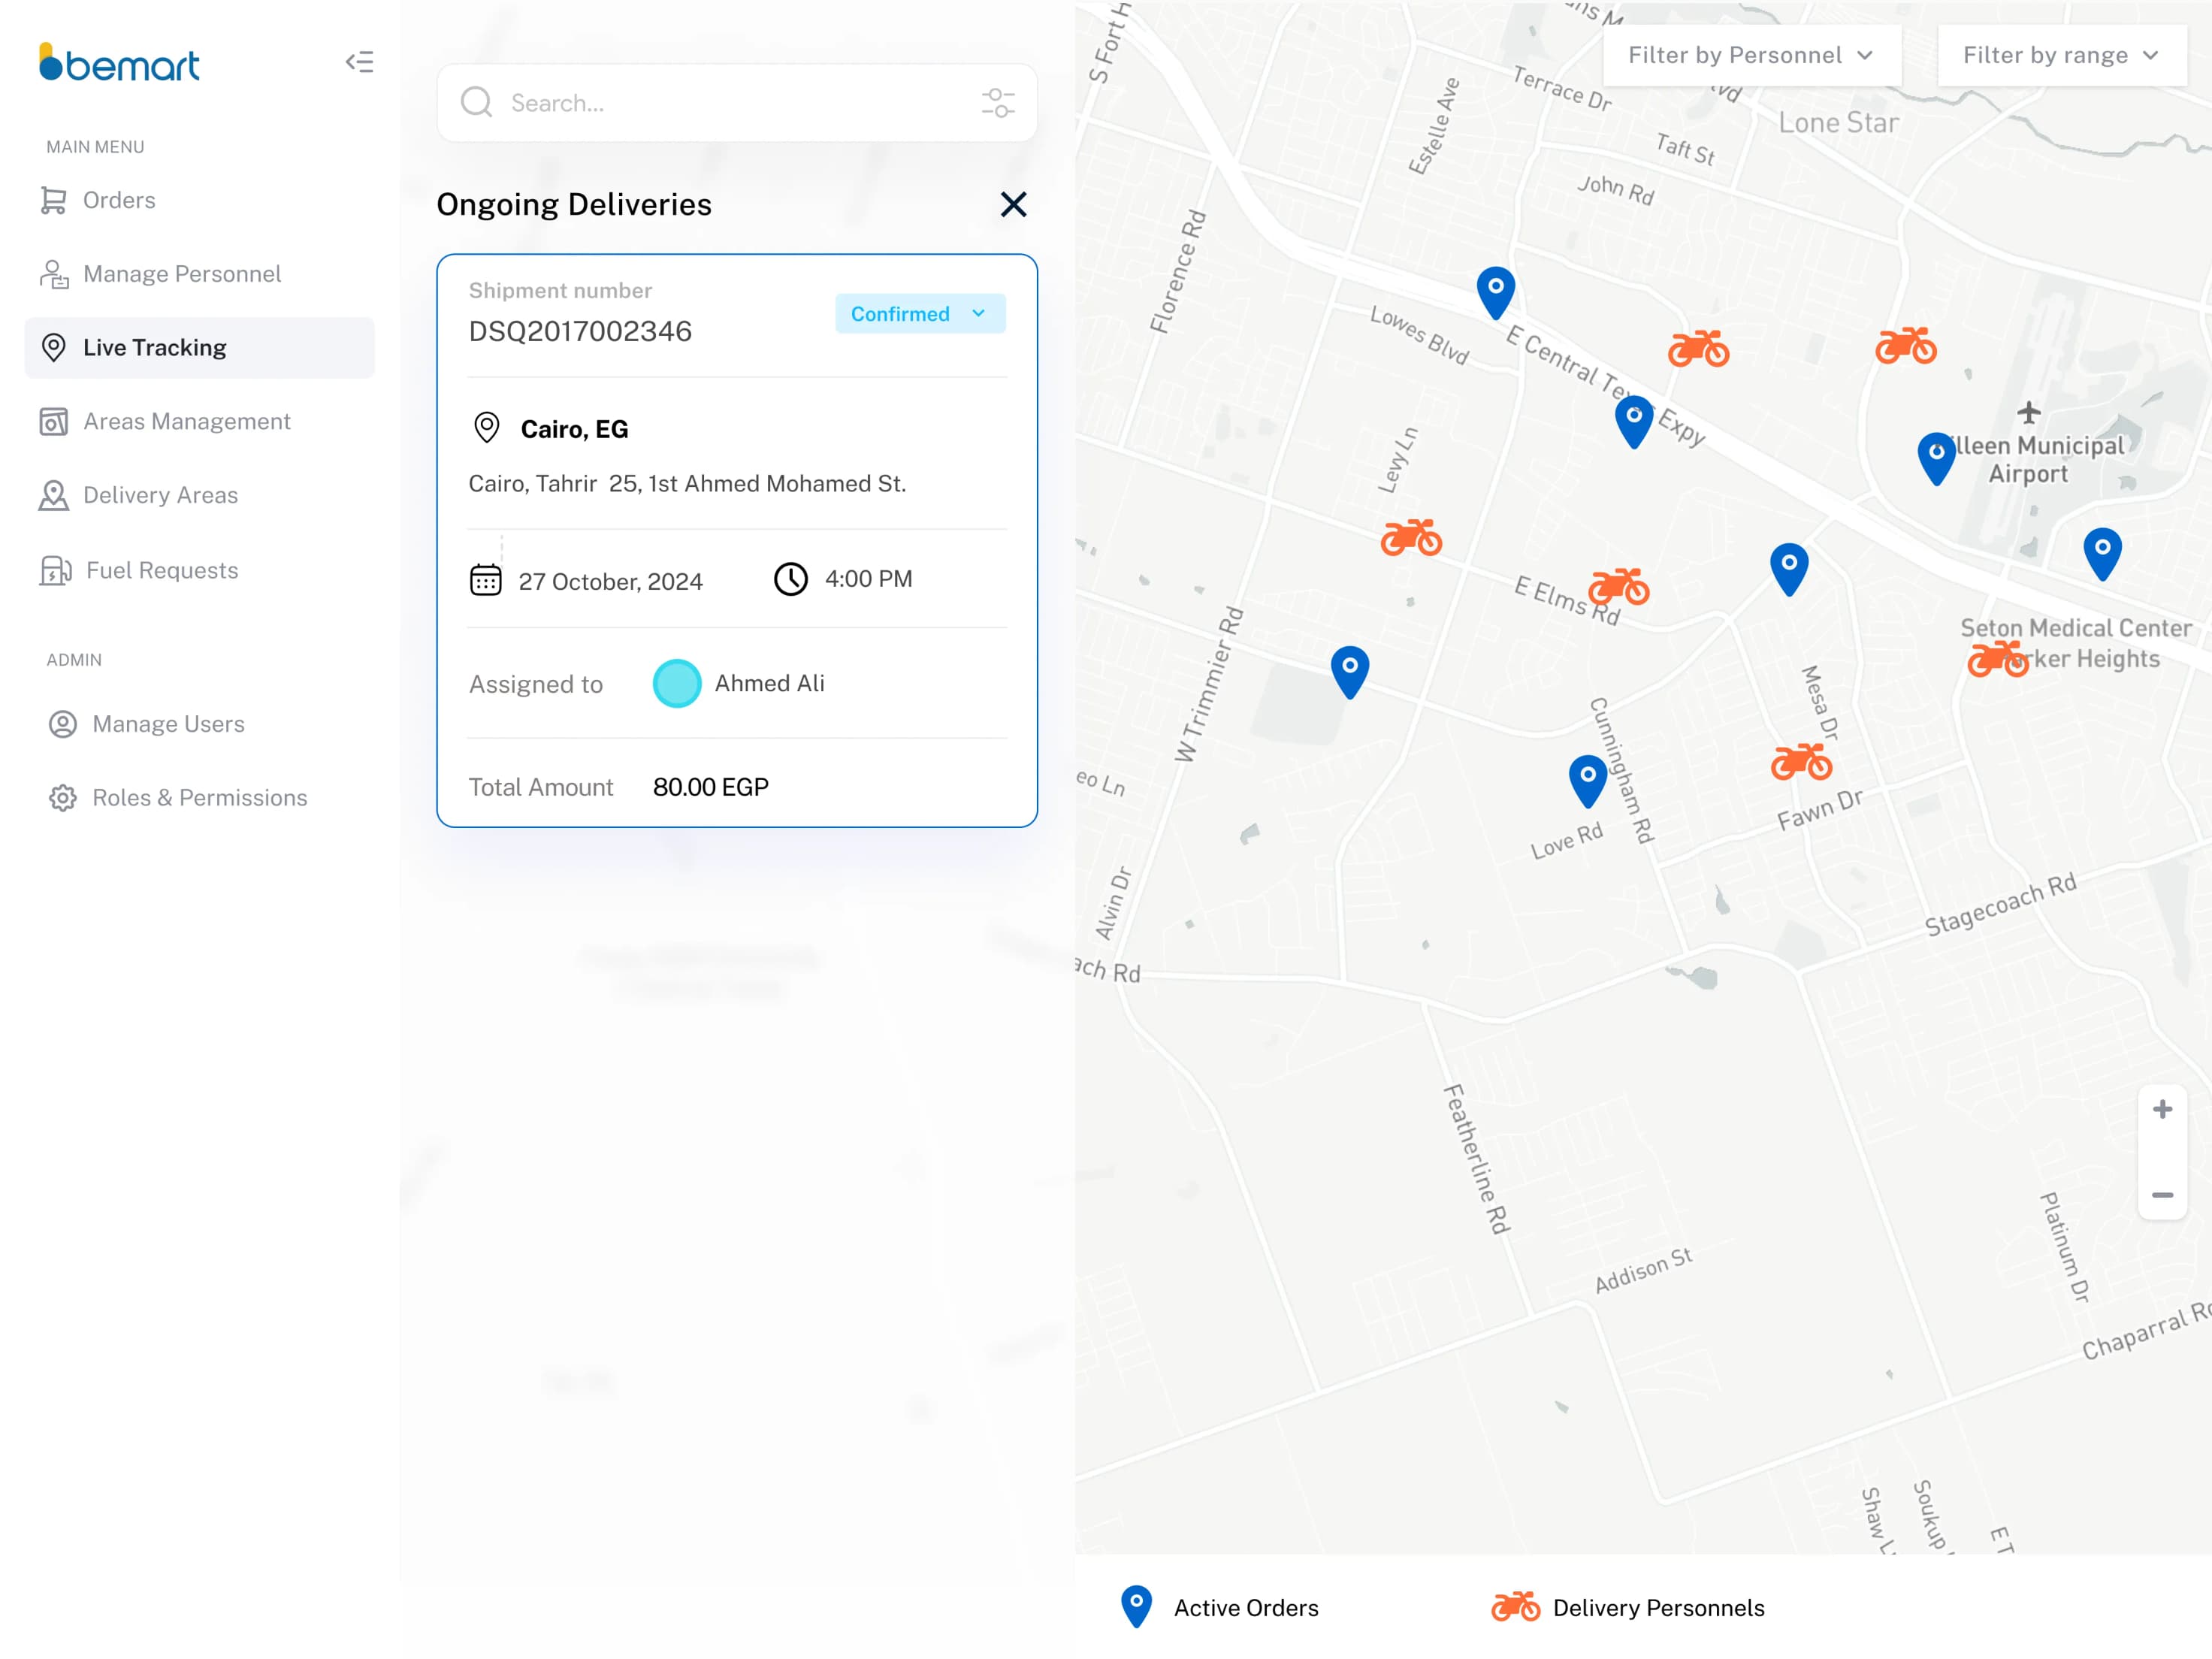Close the Ongoing Deliveries panel

(x=1013, y=204)
